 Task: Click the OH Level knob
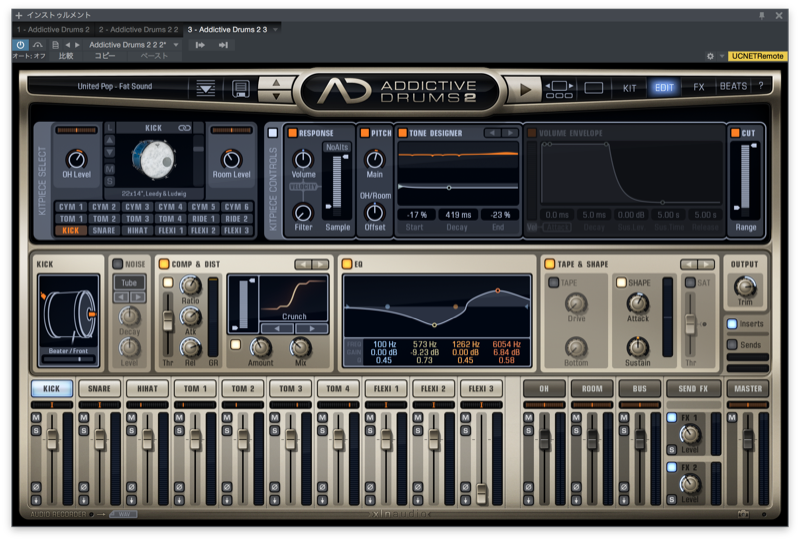77,159
